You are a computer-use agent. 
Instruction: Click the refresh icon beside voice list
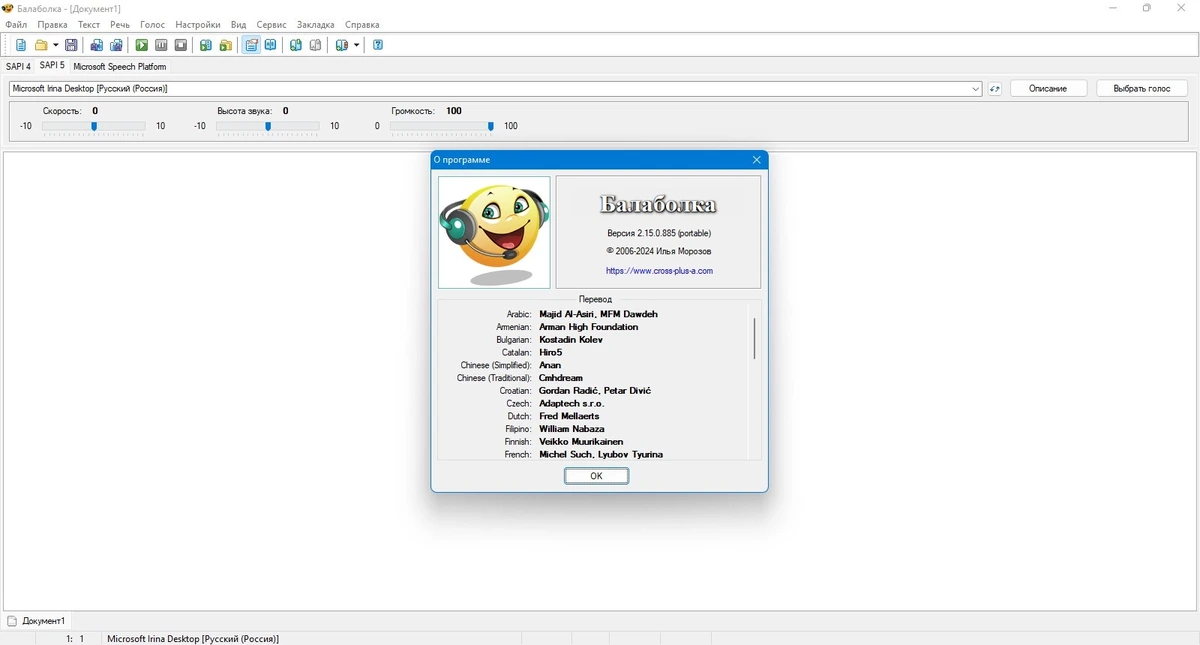click(x=995, y=89)
